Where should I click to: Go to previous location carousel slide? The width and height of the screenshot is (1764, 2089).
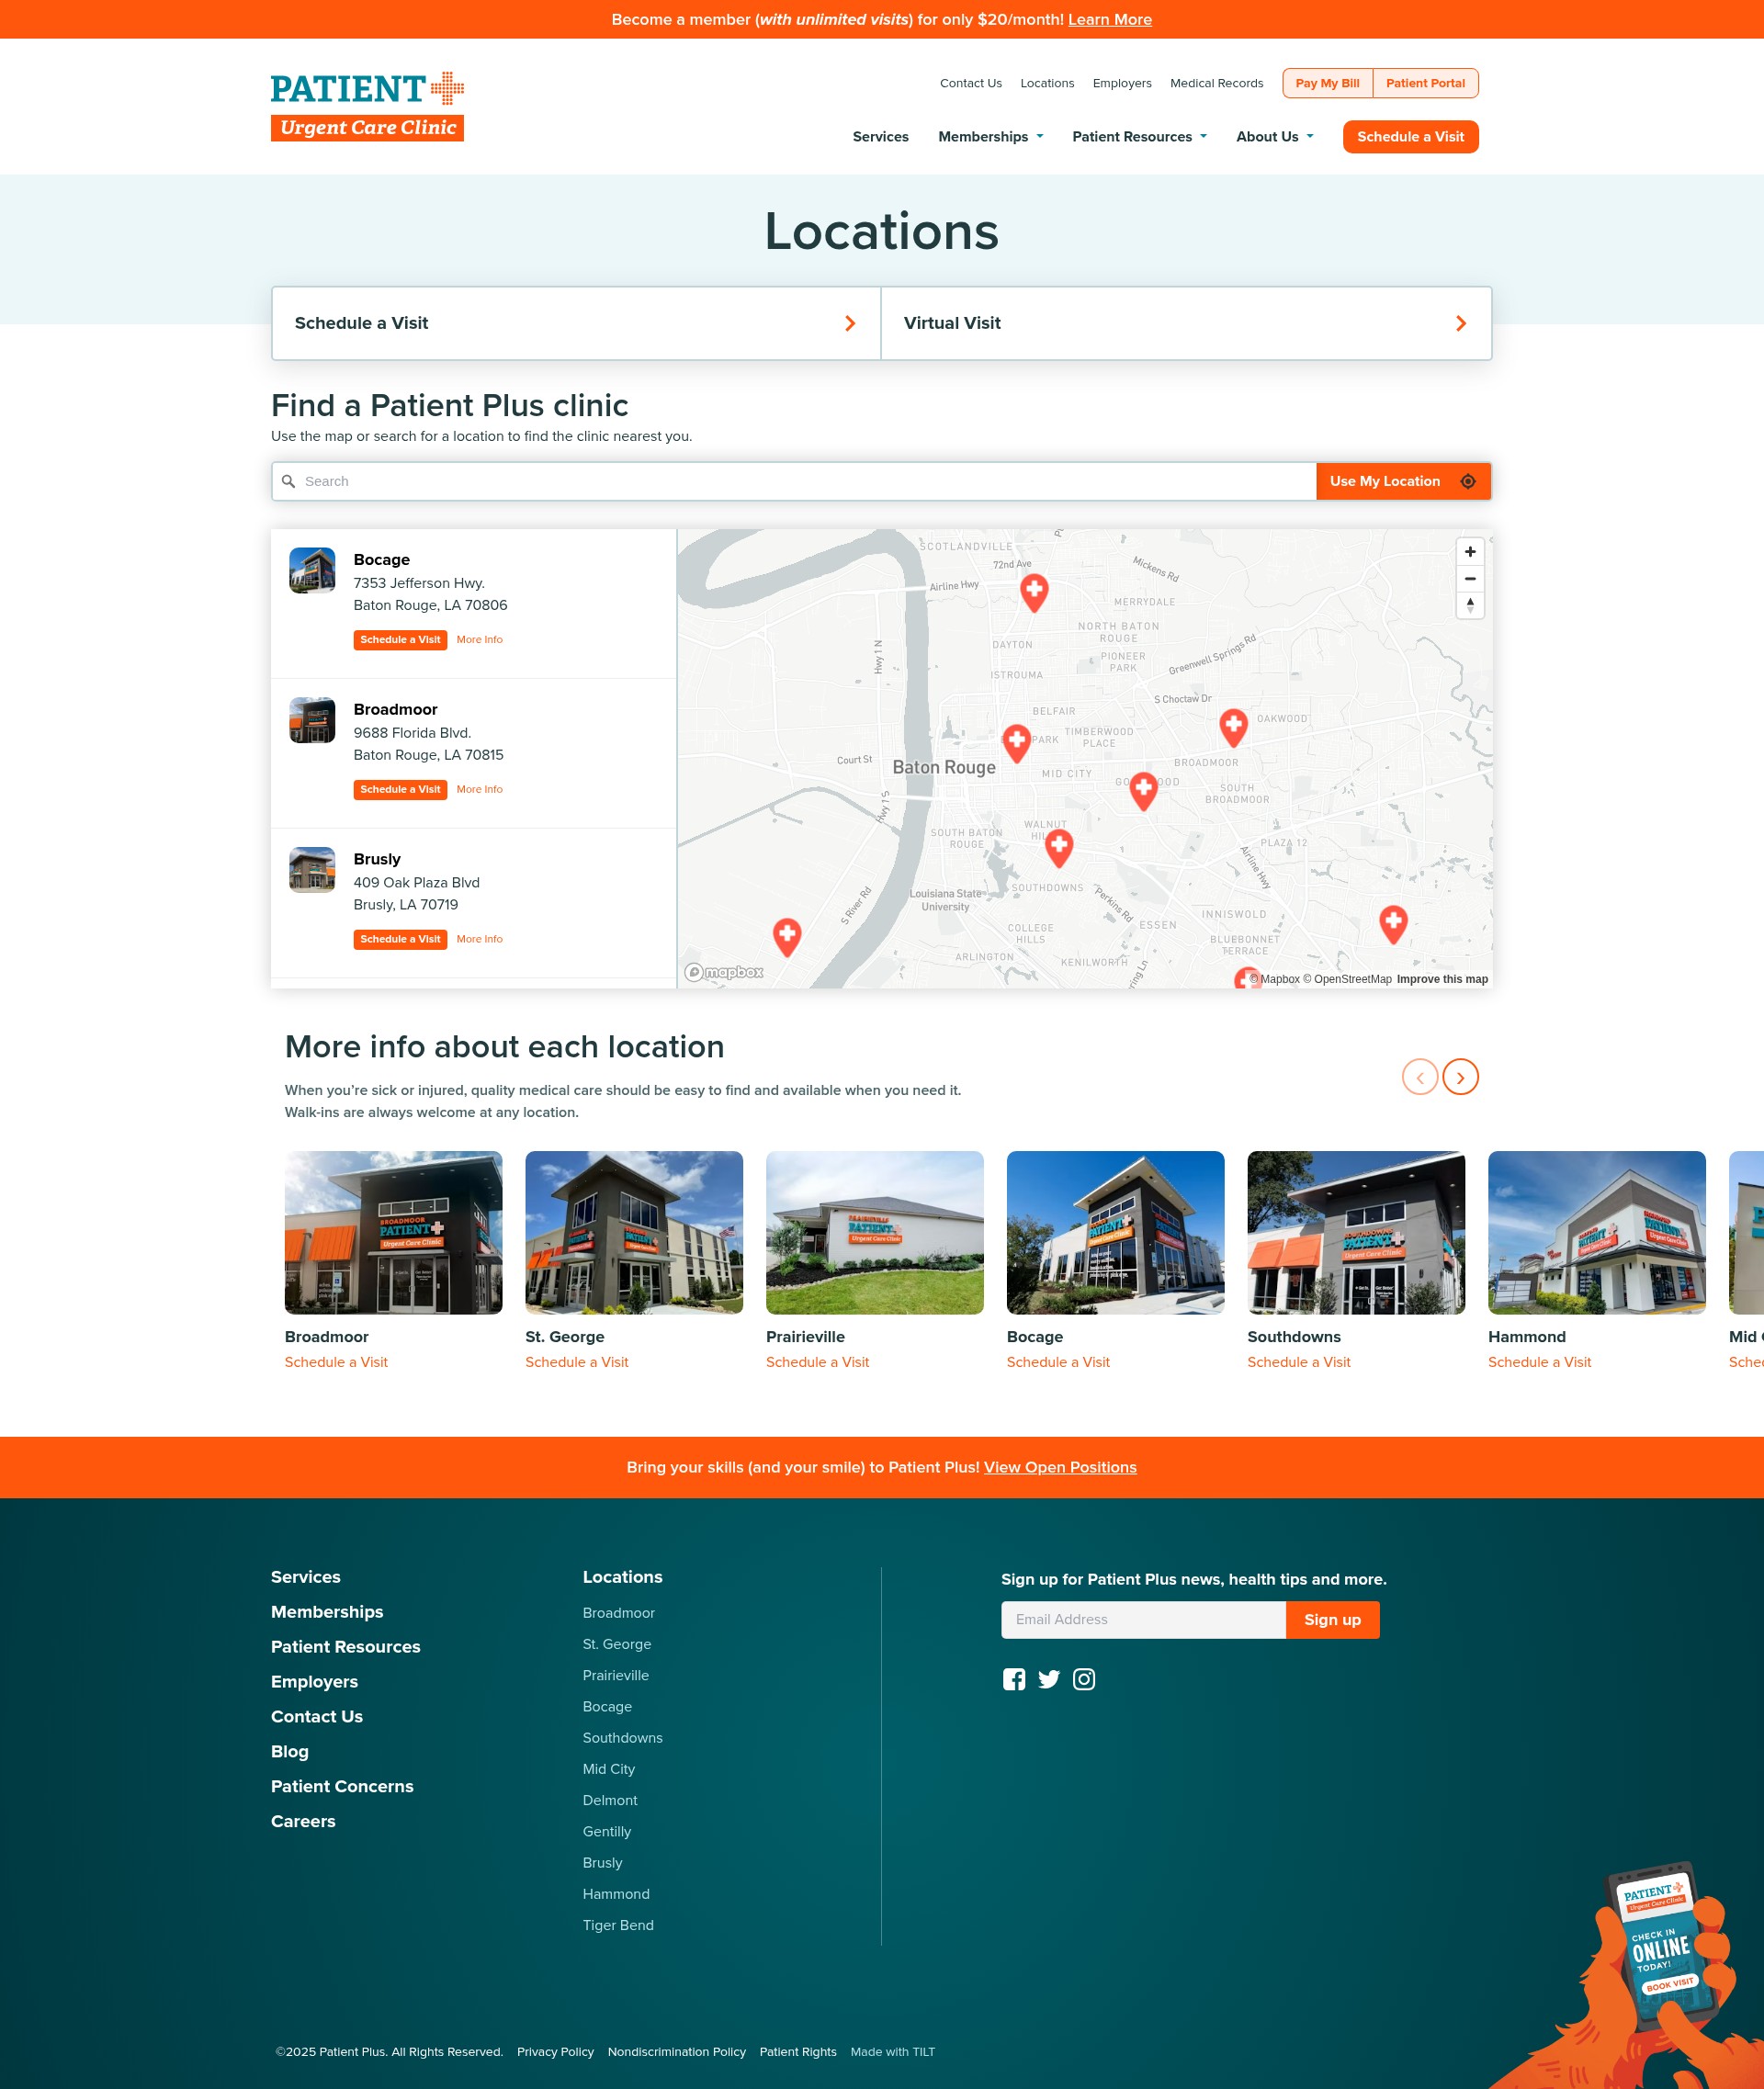(x=1420, y=1077)
